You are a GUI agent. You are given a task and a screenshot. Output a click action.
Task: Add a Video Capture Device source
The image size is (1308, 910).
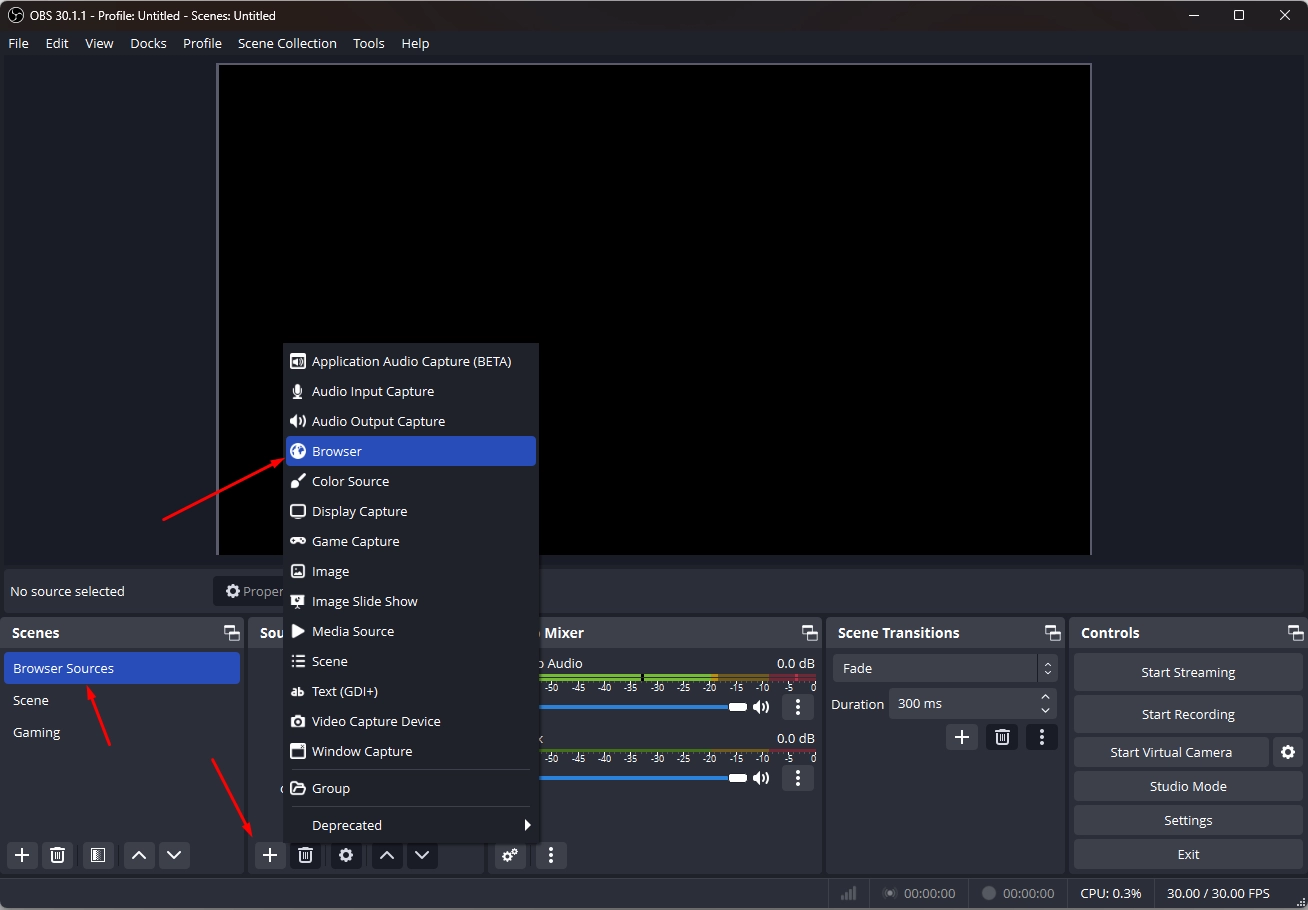pyautogui.click(x=411, y=721)
